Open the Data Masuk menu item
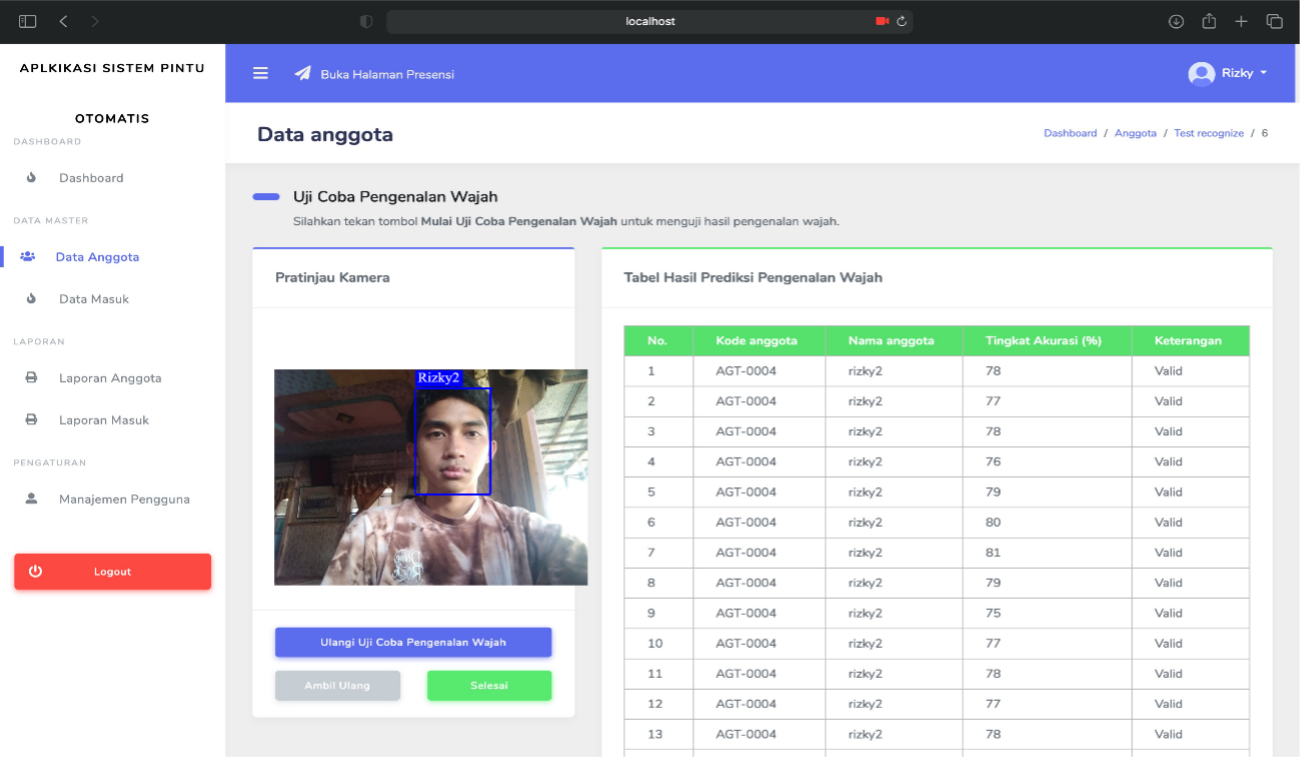This screenshot has height=760, width=1304. point(94,299)
